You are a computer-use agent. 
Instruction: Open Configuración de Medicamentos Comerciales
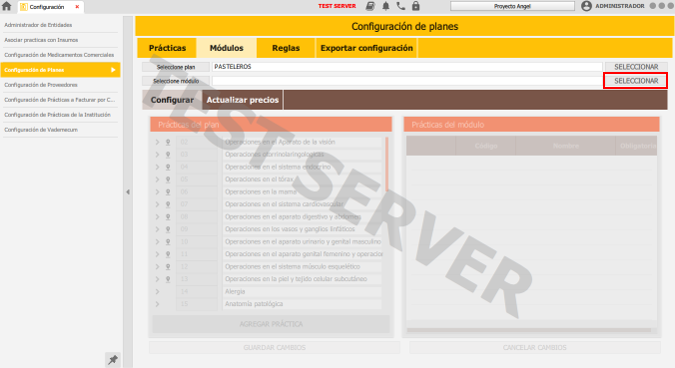(60, 55)
